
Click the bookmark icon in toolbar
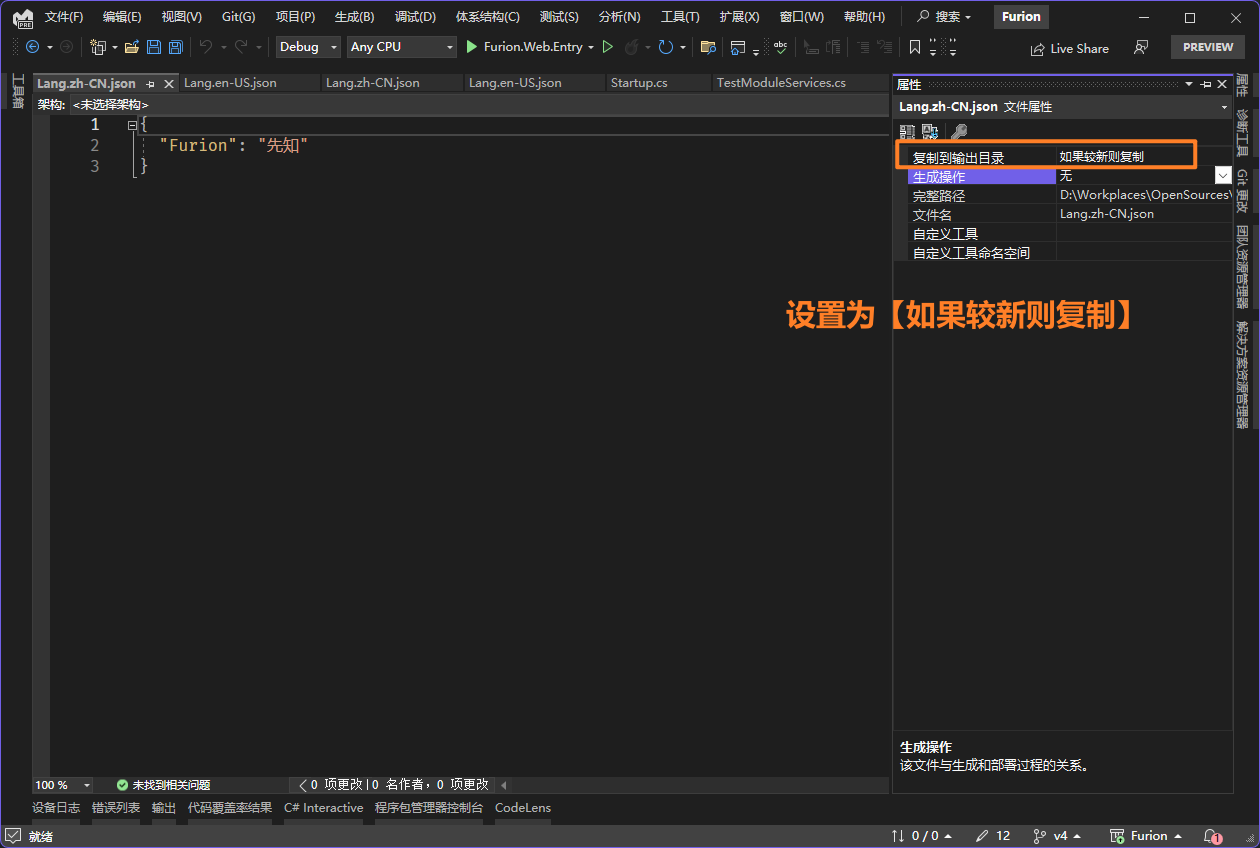pyautogui.click(x=914, y=47)
